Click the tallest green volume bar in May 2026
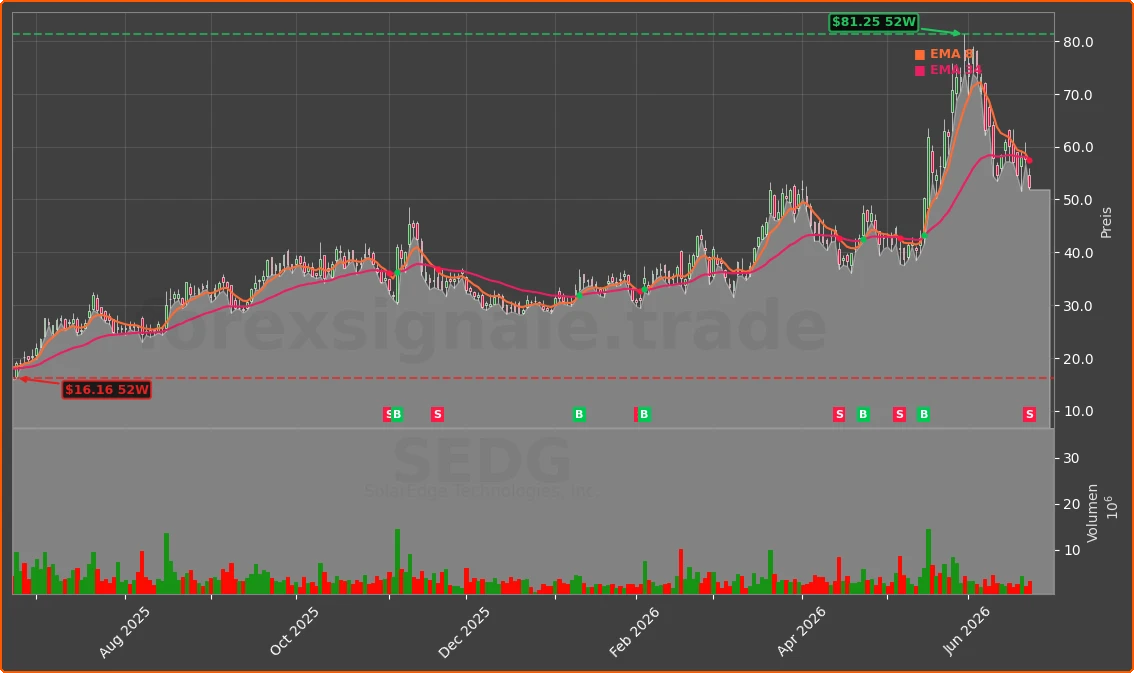Screen dimensions: 1134x673 click(x=929, y=562)
